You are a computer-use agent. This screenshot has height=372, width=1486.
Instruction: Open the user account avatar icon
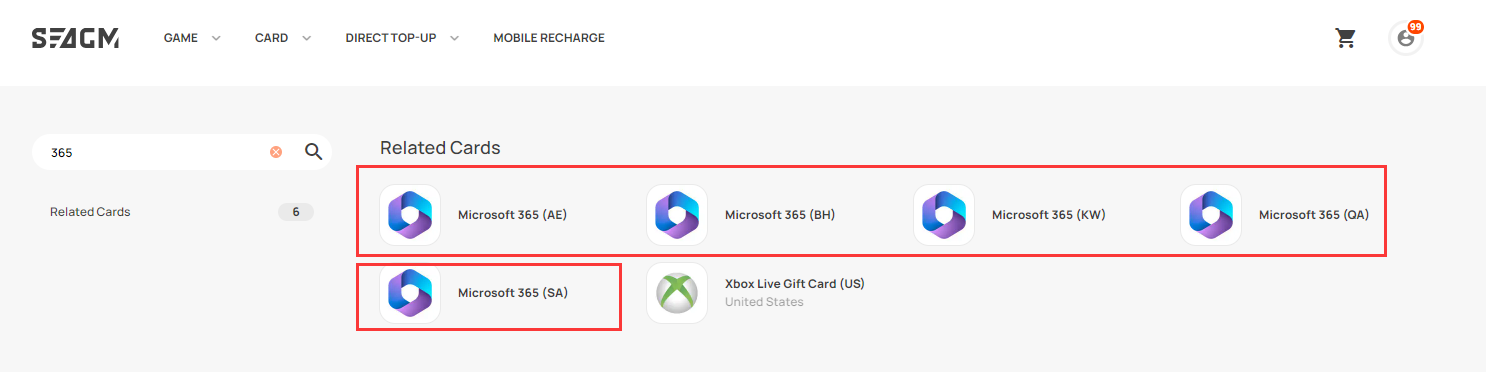1405,38
